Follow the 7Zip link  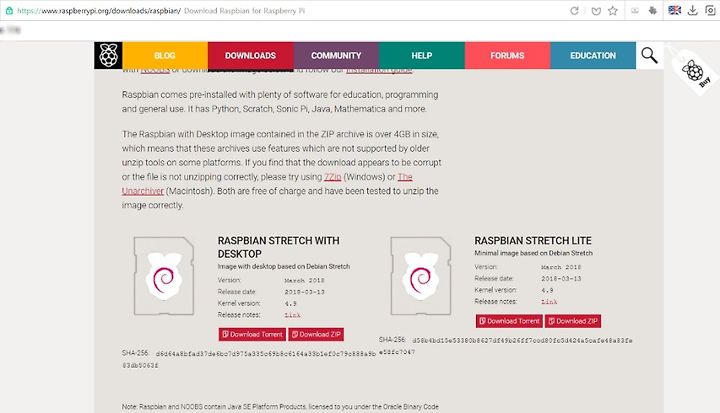[x=332, y=177]
